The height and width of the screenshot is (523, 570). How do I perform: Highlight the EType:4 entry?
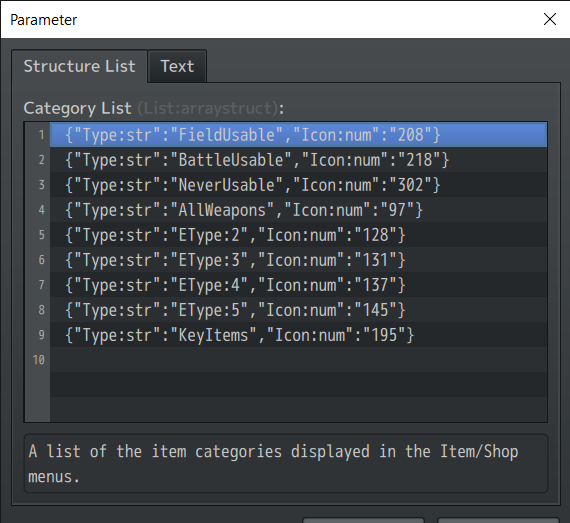coord(298,285)
